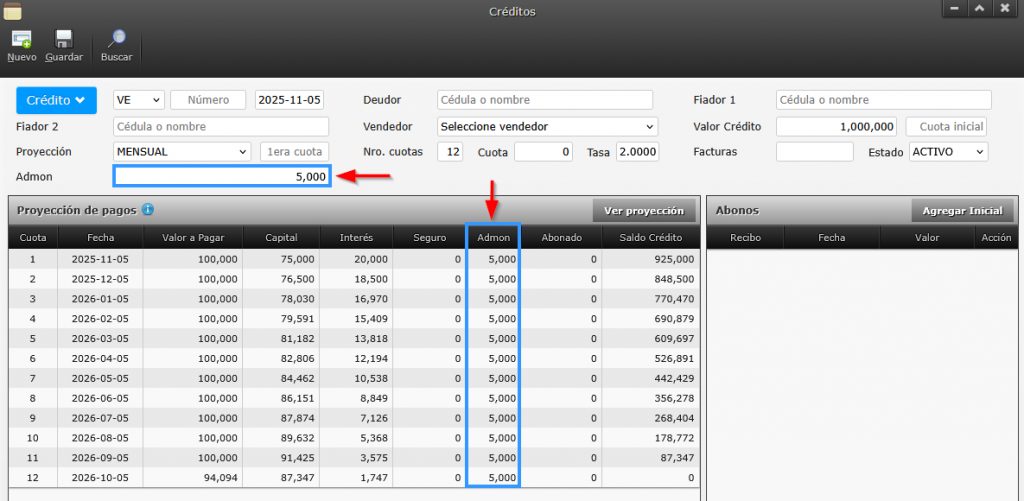Click the app icon in title bar
The width and height of the screenshot is (1024, 501).
coord(13,11)
